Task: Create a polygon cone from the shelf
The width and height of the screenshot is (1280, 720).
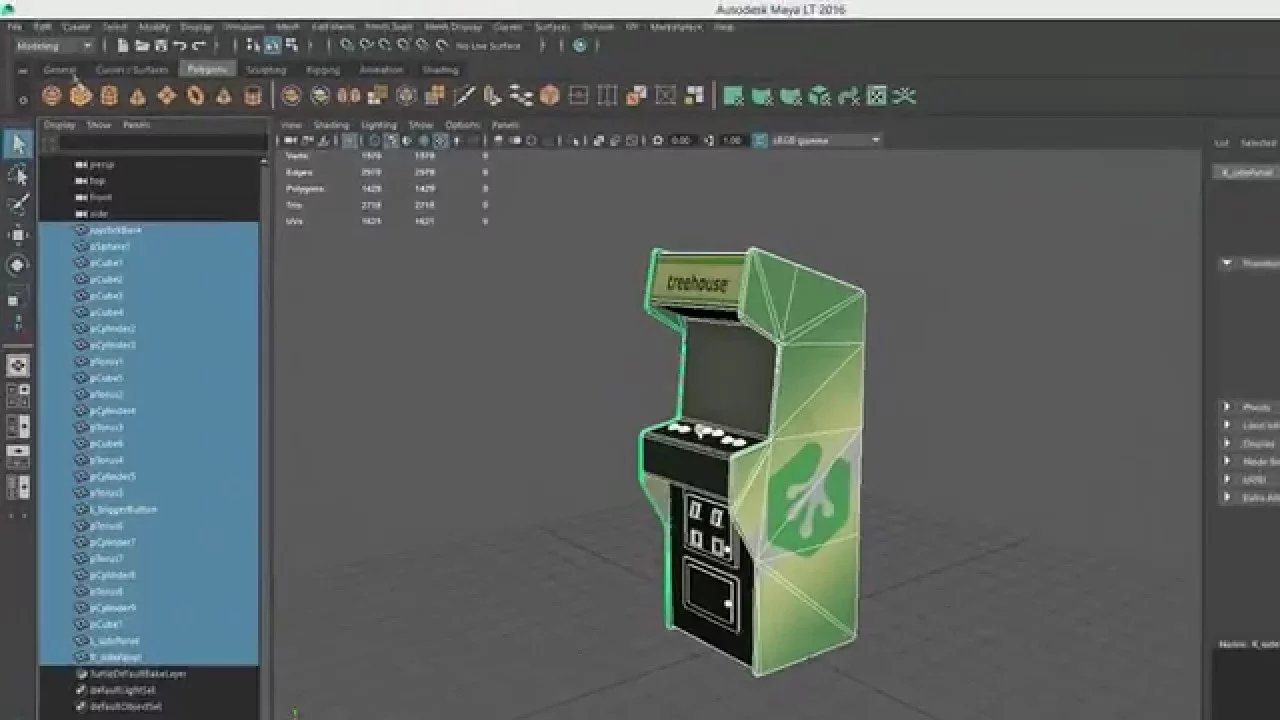Action: coord(138,96)
